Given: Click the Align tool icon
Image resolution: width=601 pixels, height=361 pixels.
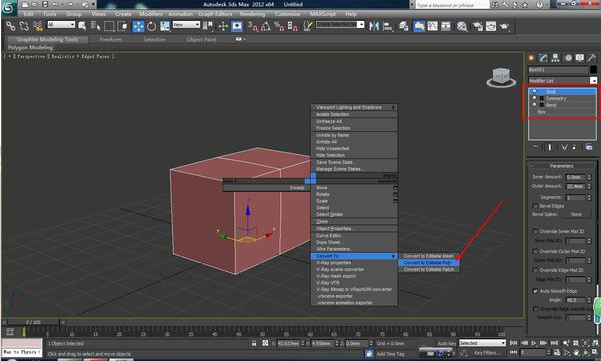Looking at the screenshot, I should (388, 26).
